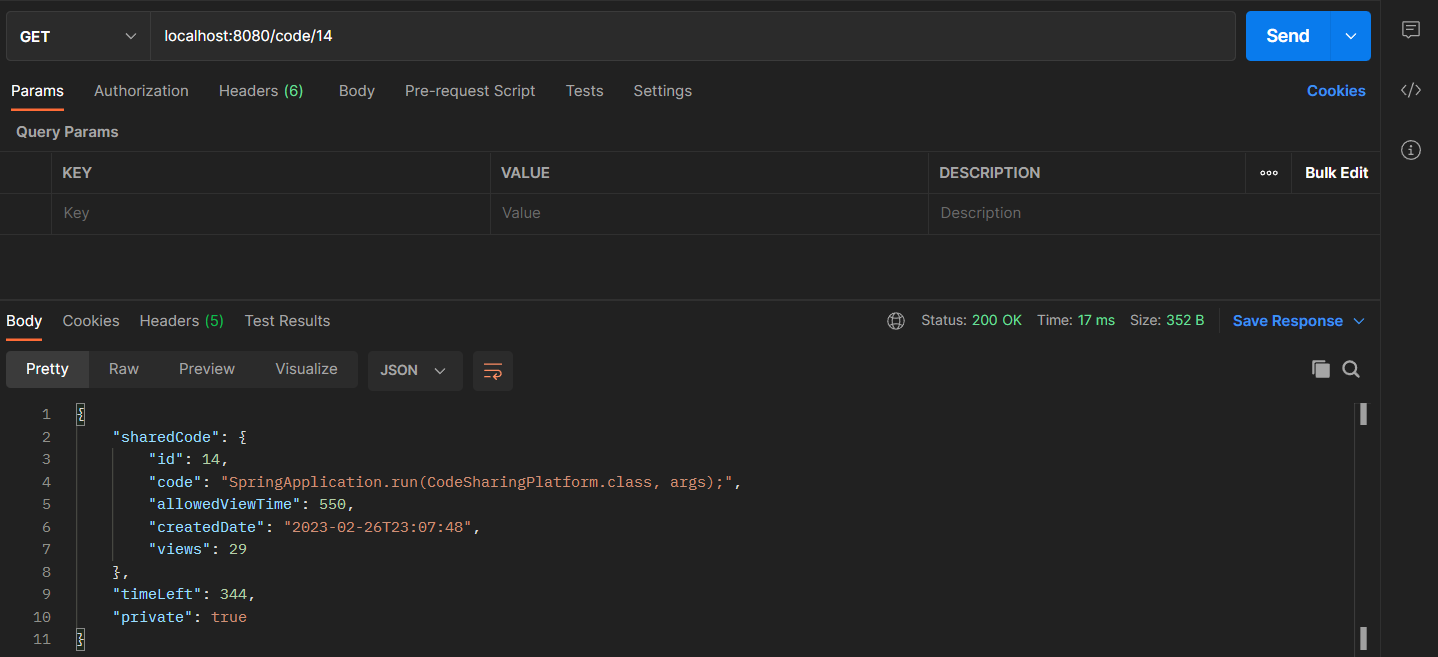
Task: Switch to response Headers (5) tab
Action: point(181,321)
